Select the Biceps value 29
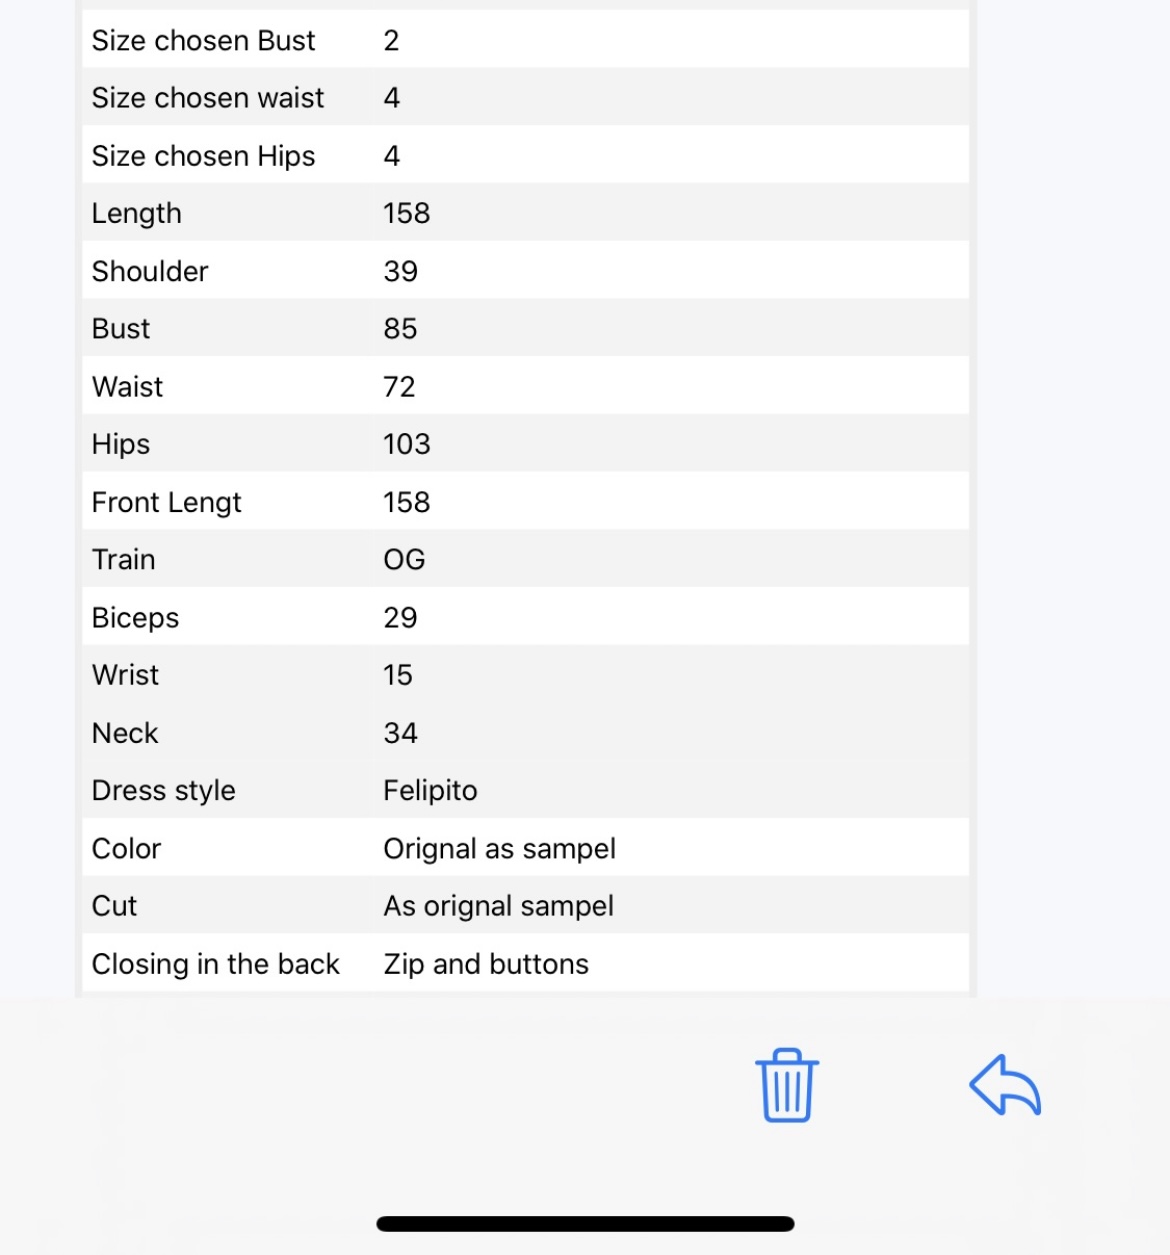This screenshot has width=1170, height=1255. pos(400,618)
